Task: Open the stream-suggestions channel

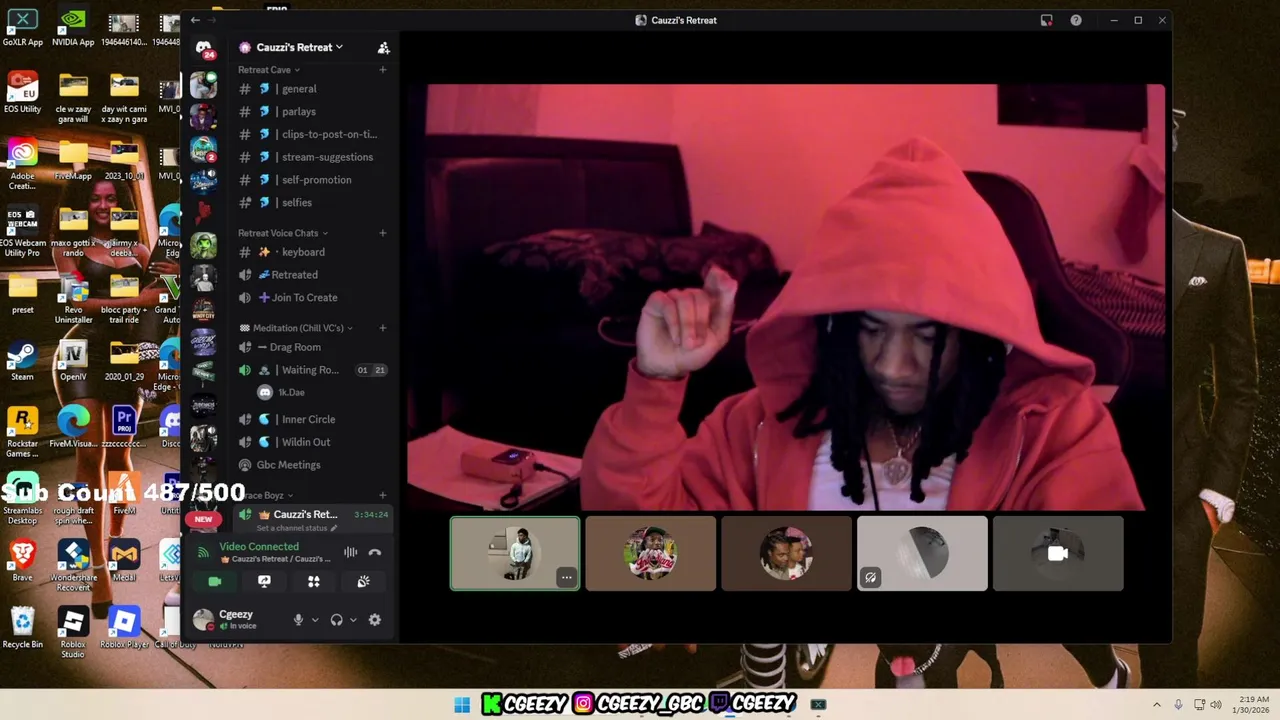Action: coord(313,157)
